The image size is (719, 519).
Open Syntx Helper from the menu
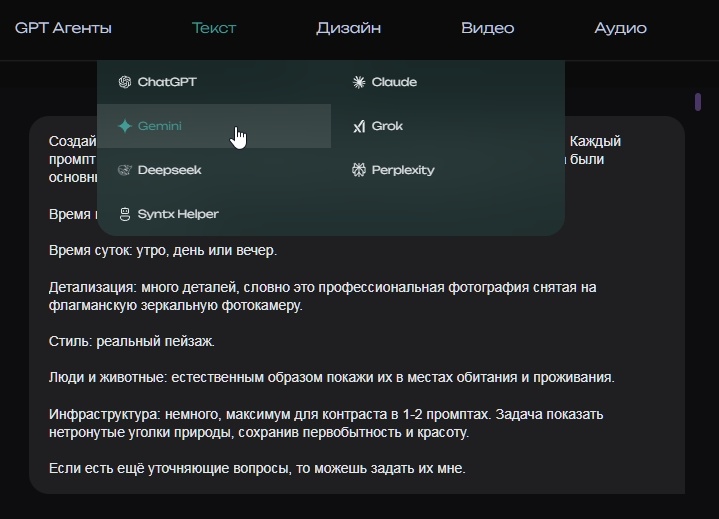click(x=214, y=214)
